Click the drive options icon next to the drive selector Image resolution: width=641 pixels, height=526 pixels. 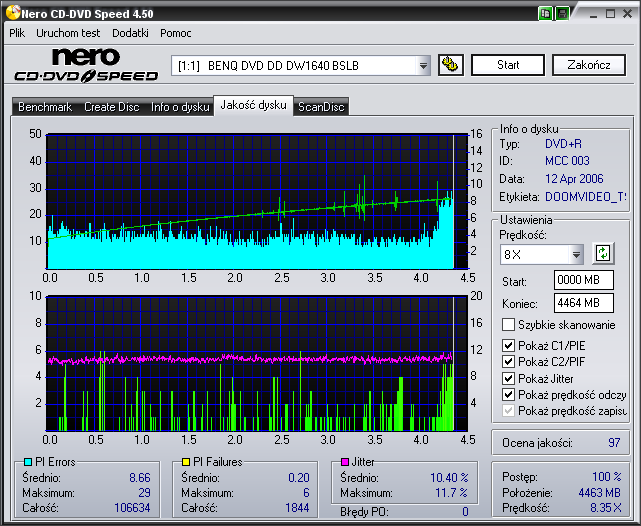(450, 65)
